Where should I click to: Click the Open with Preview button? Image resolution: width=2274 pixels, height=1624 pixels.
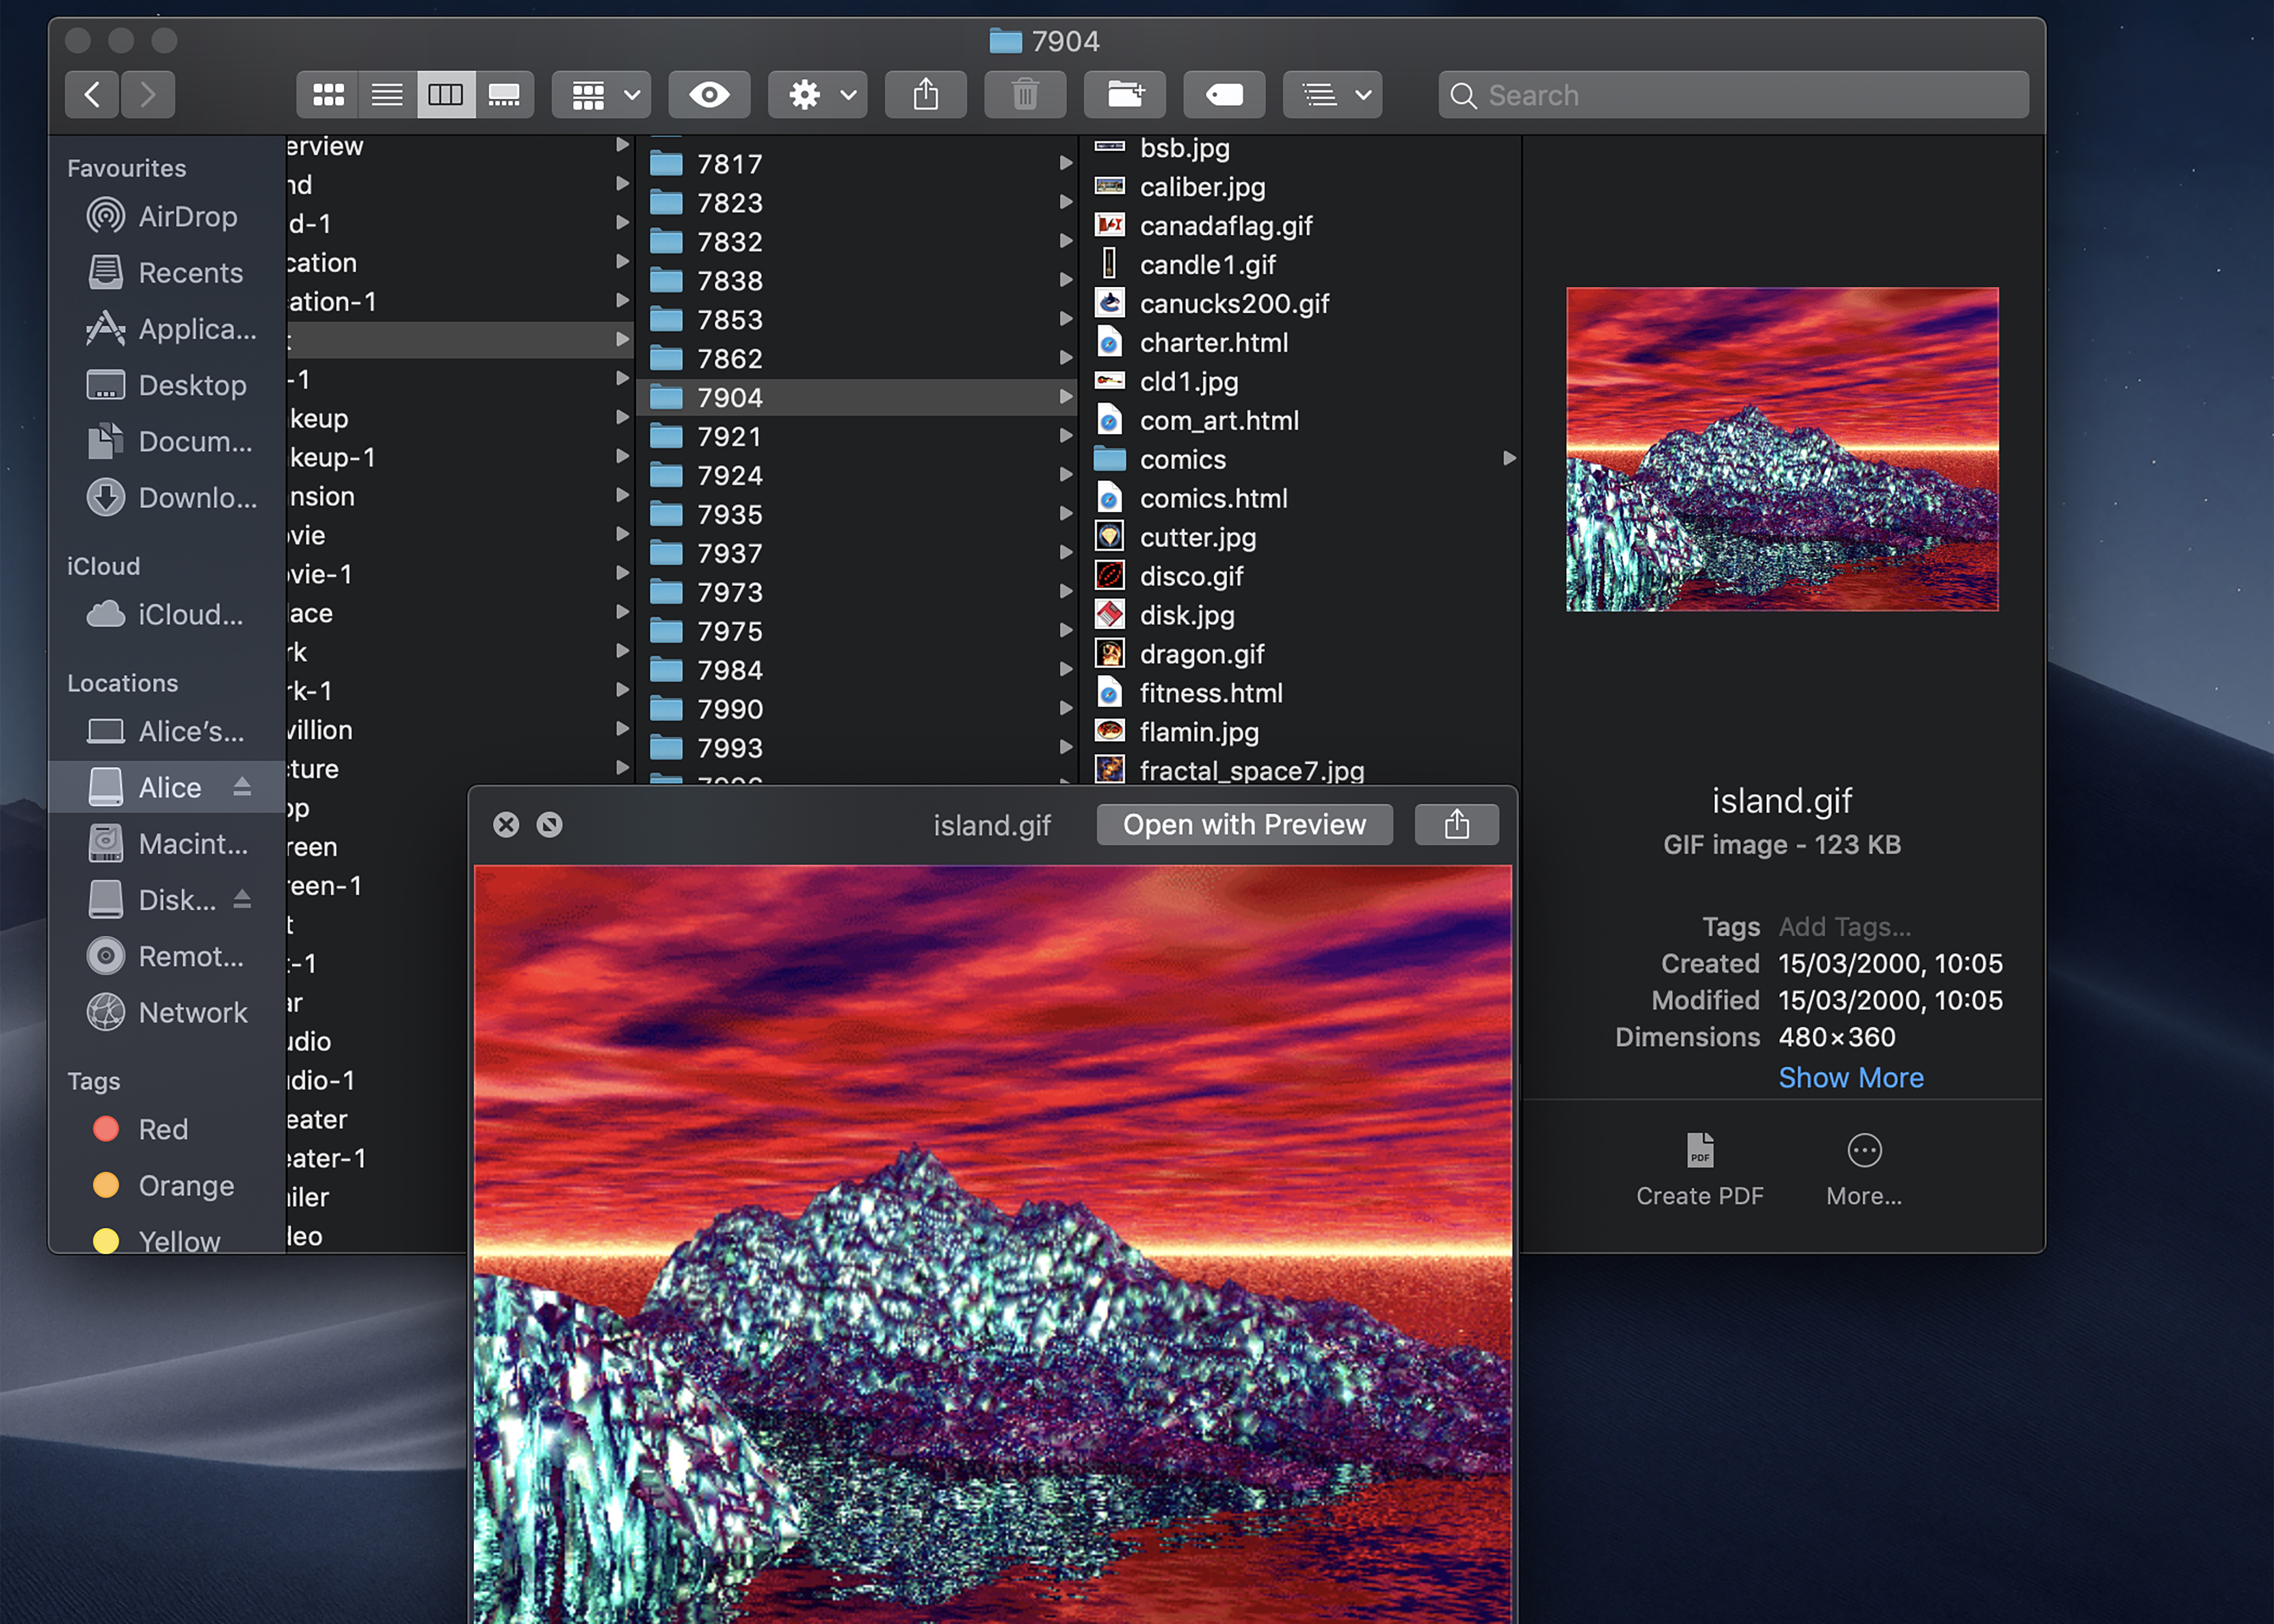(1244, 824)
